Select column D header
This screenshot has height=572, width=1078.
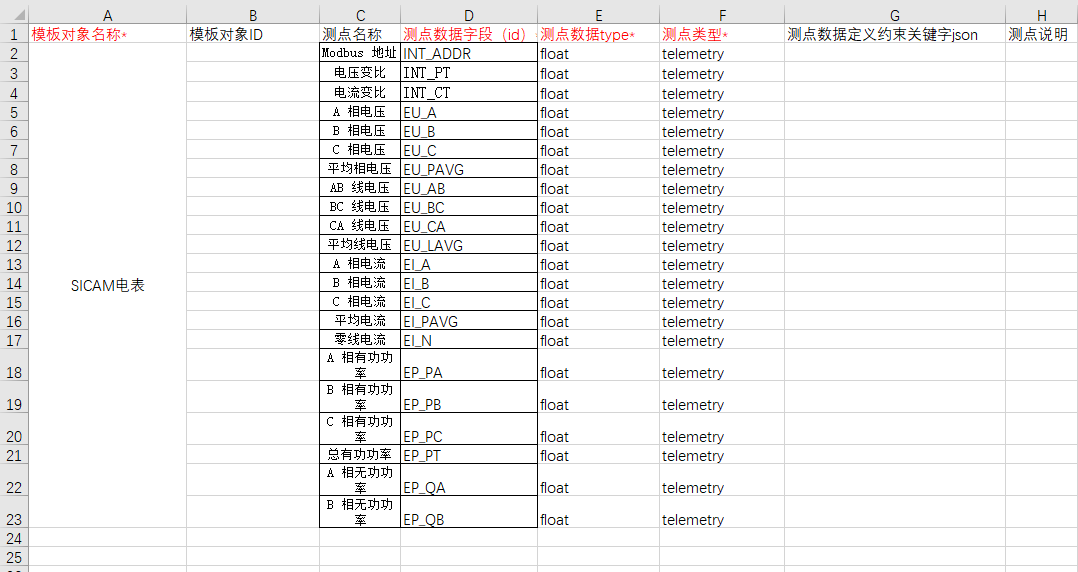(469, 15)
